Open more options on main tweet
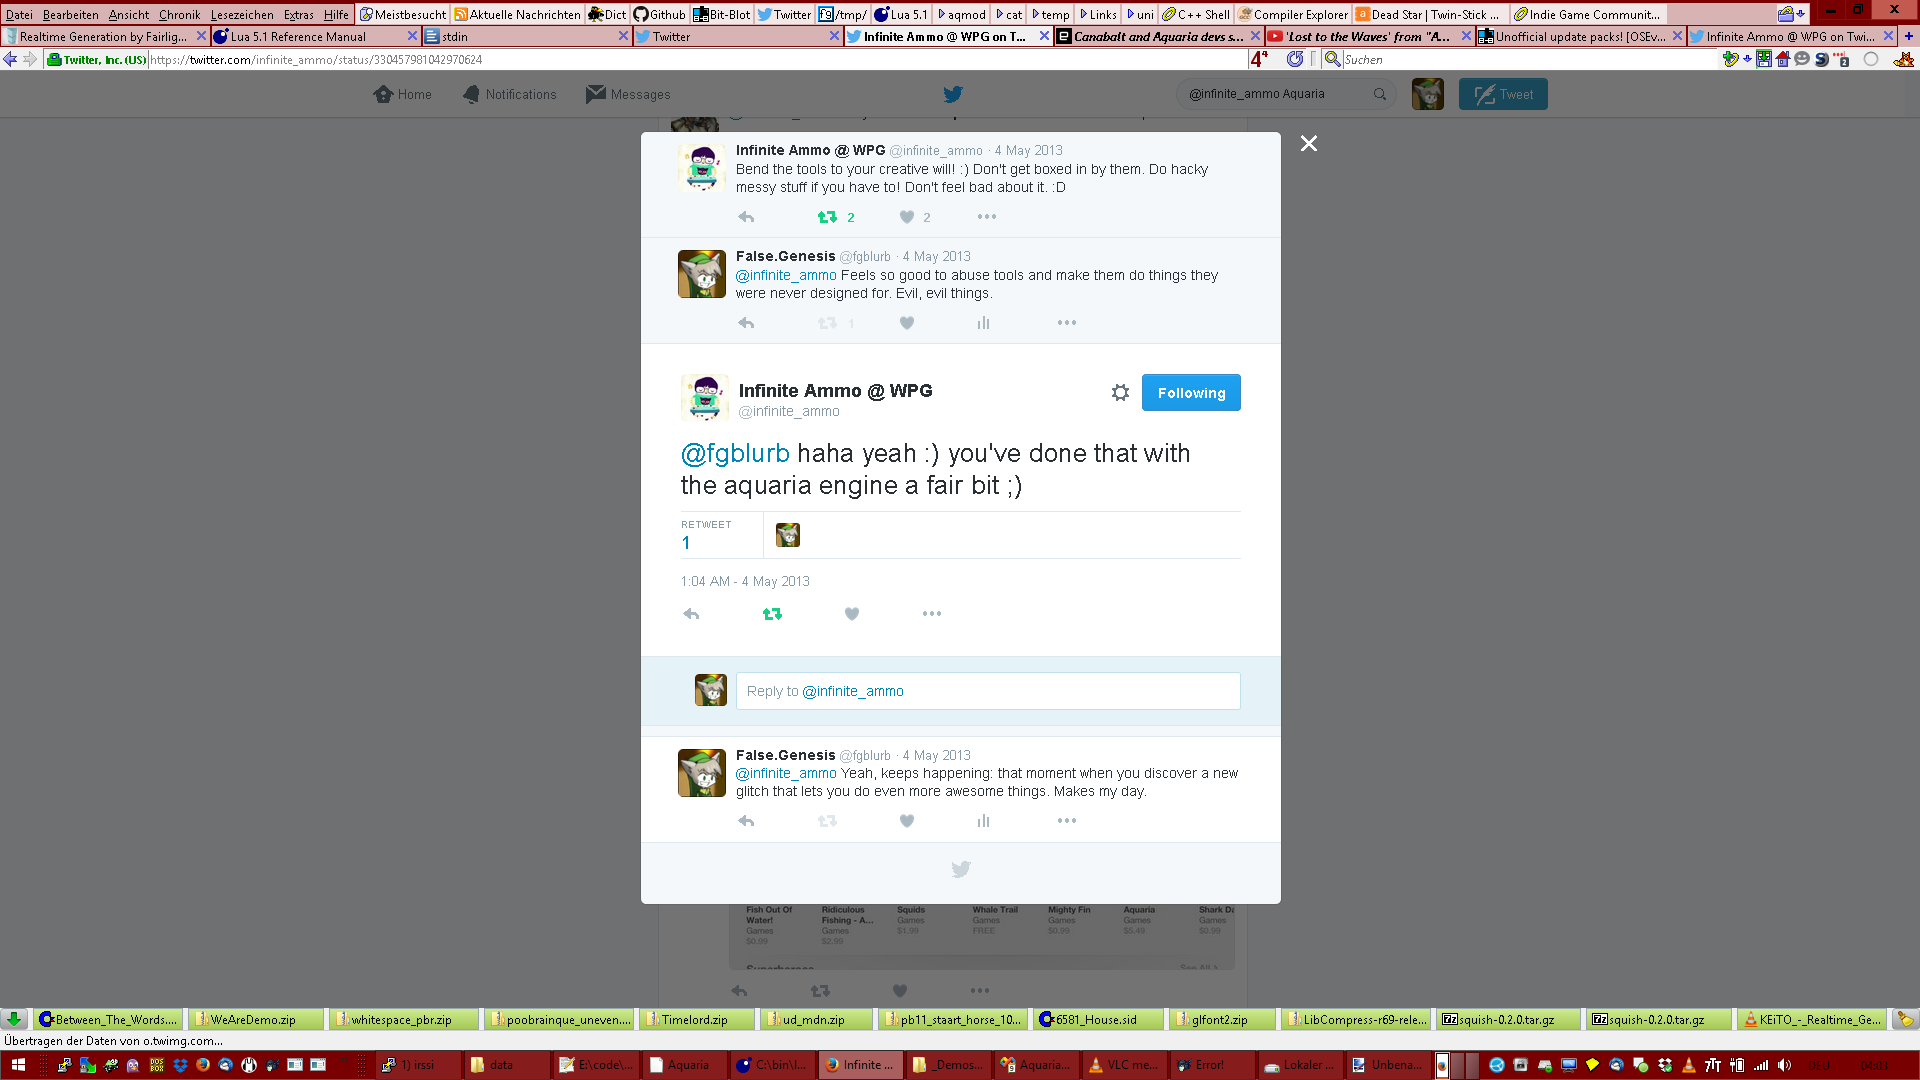 (932, 614)
